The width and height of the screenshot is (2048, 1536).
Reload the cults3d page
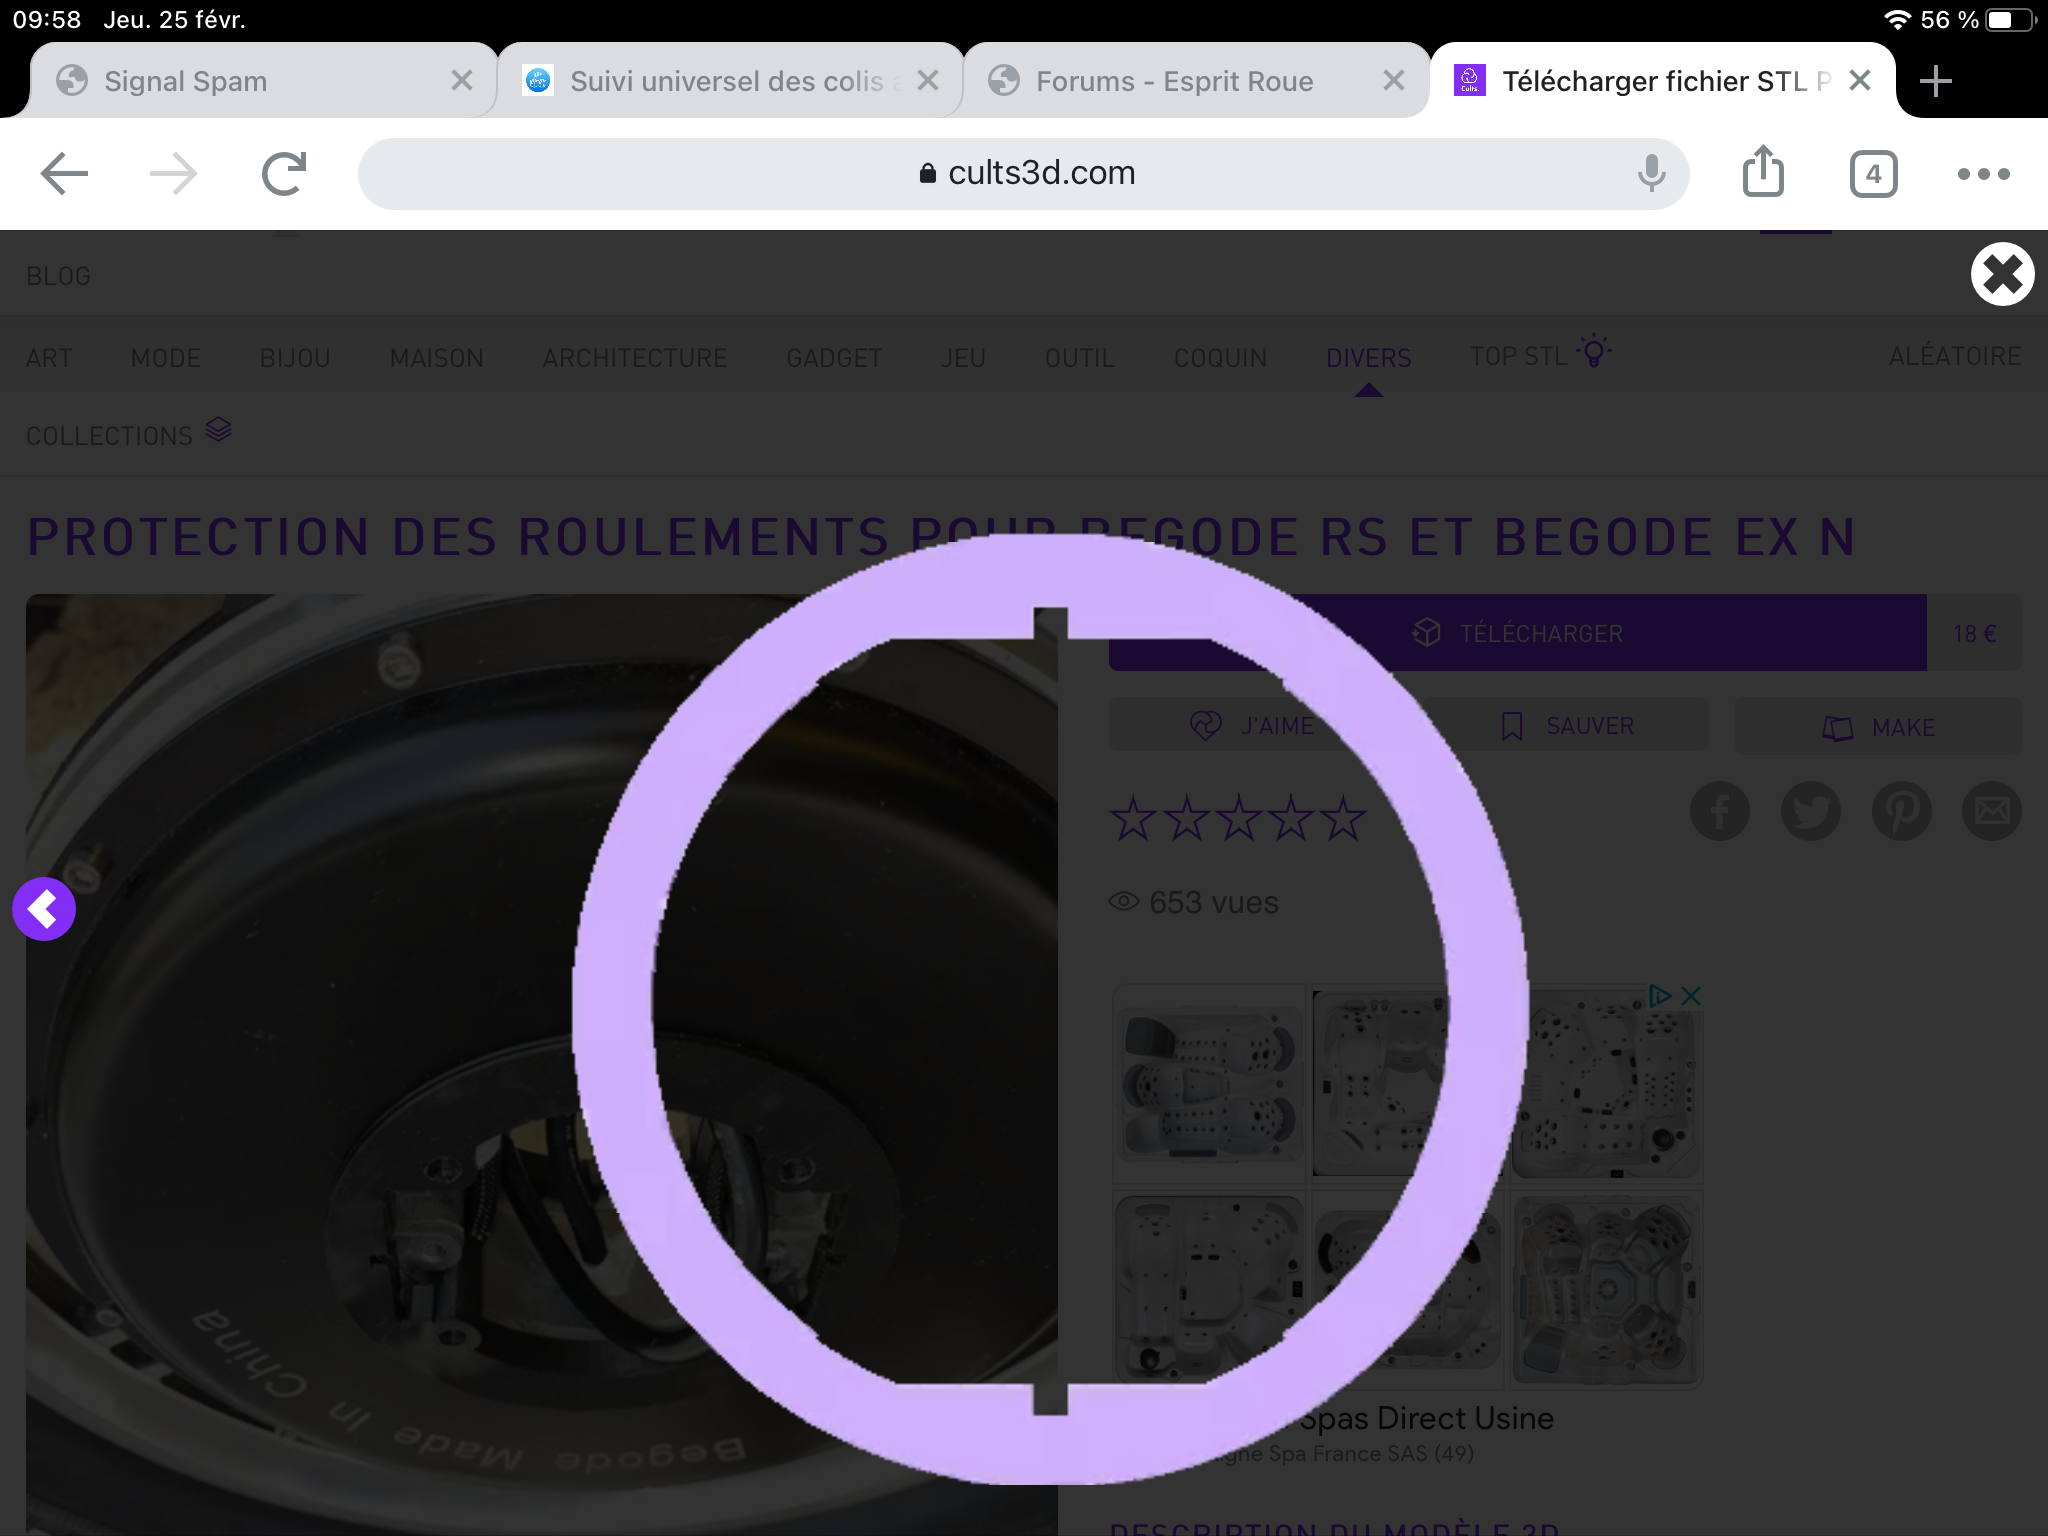click(284, 174)
